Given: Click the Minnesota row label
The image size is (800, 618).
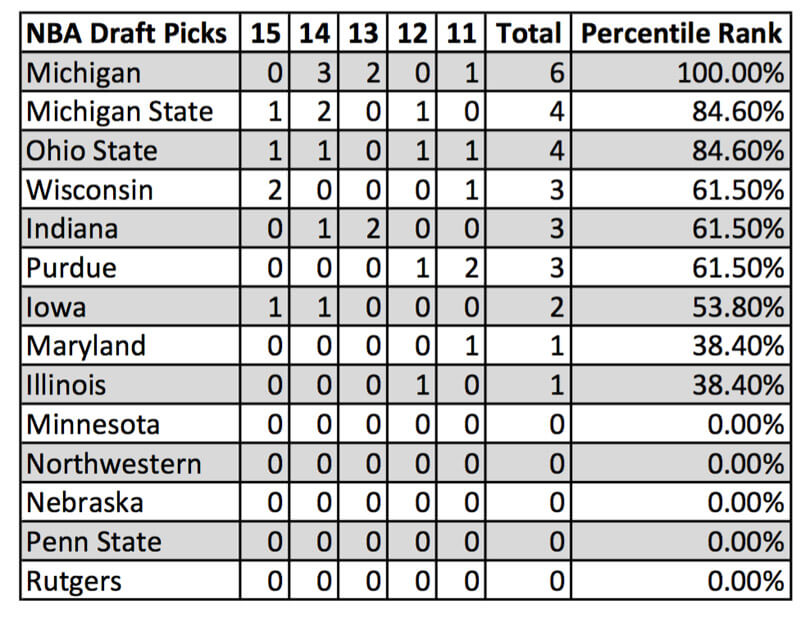Looking at the screenshot, I should [92, 424].
